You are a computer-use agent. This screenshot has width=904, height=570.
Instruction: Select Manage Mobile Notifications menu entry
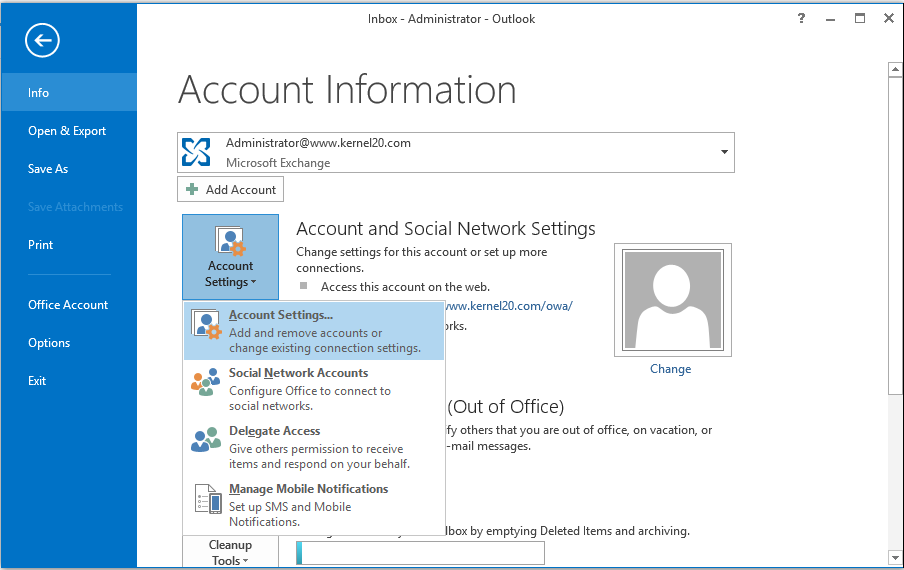pos(314,505)
